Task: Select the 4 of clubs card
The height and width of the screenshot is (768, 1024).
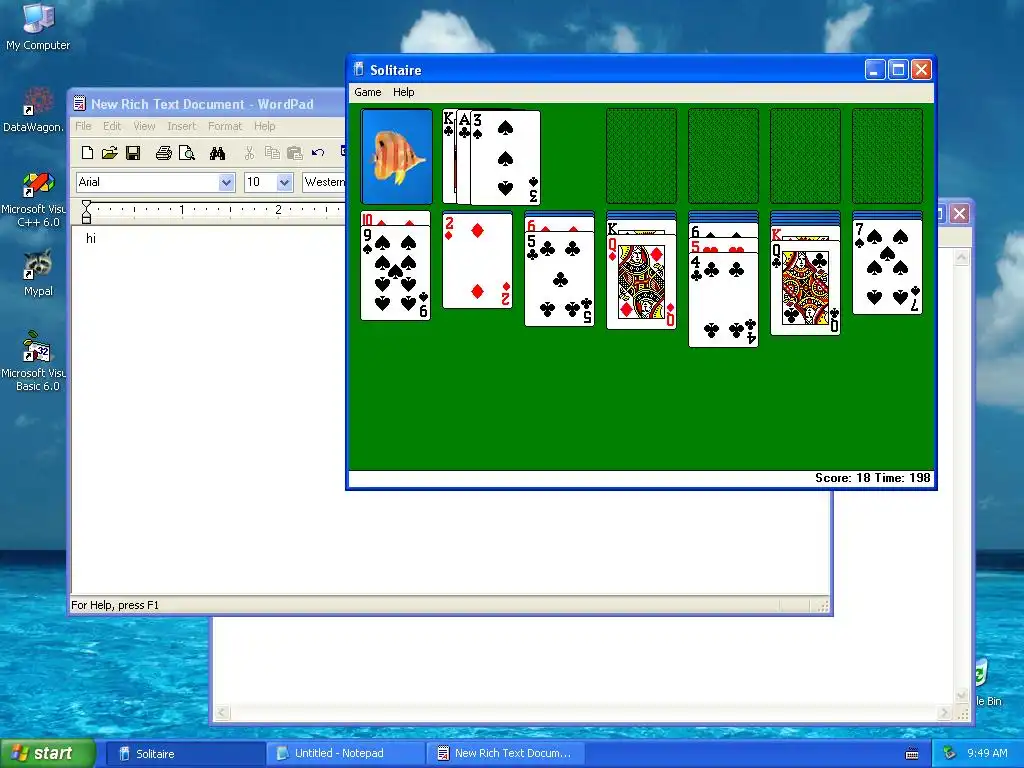Action: tap(724, 300)
